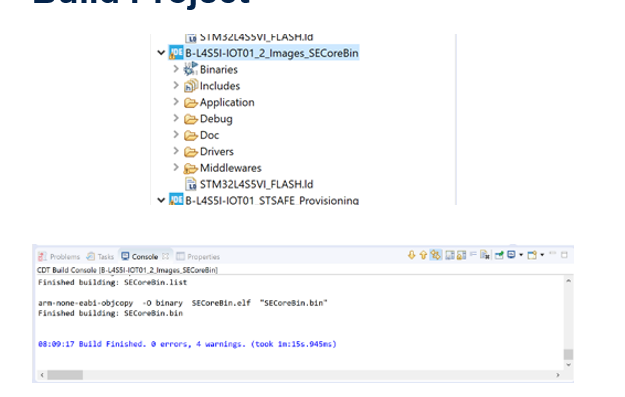Screen dimensions: 625x397
Task: Switch to the Tasks tab
Action: click(100, 257)
